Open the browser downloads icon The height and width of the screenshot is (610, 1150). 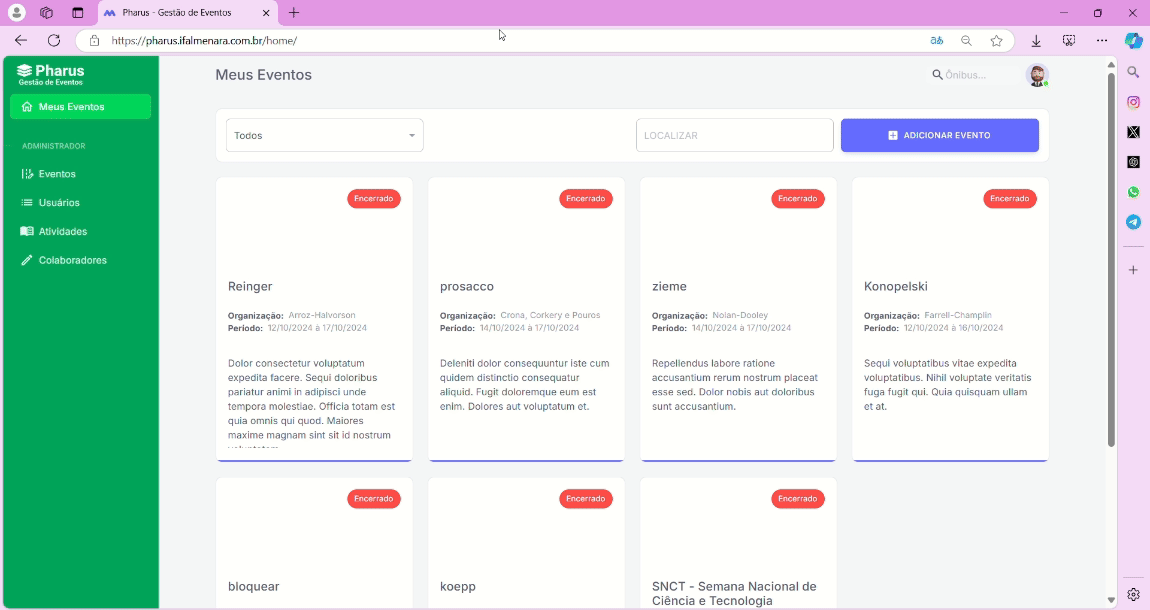pos(1036,41)
